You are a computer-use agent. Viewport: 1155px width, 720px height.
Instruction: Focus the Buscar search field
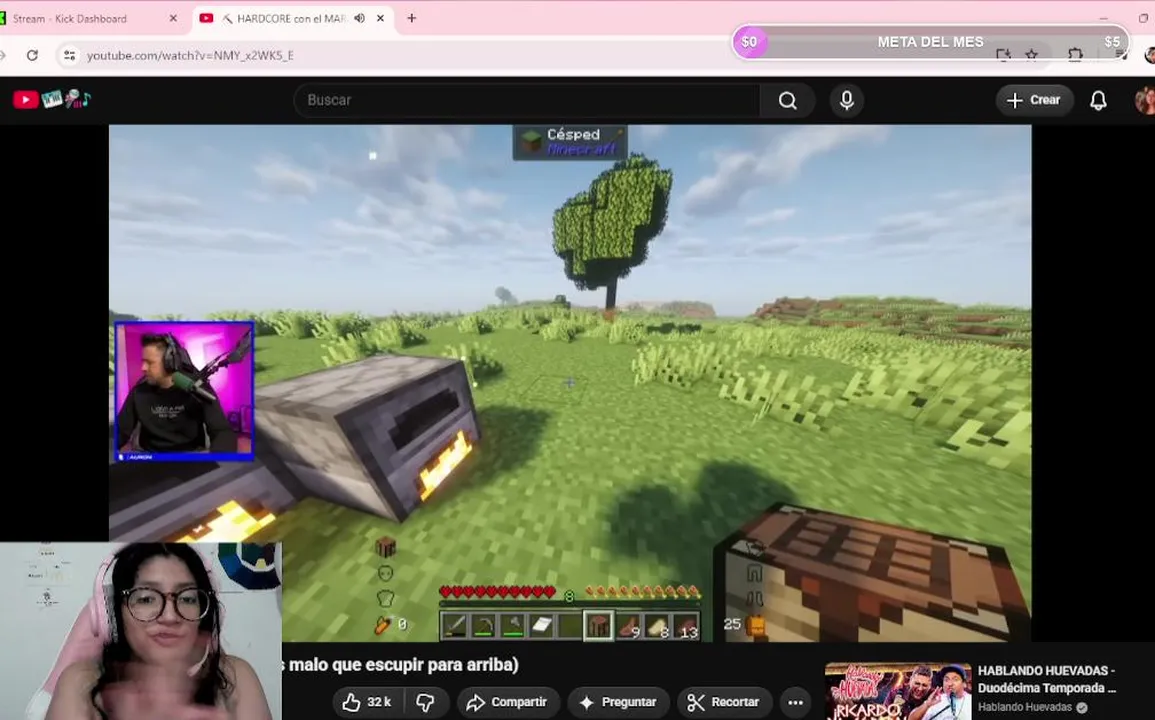pos(527,100)
